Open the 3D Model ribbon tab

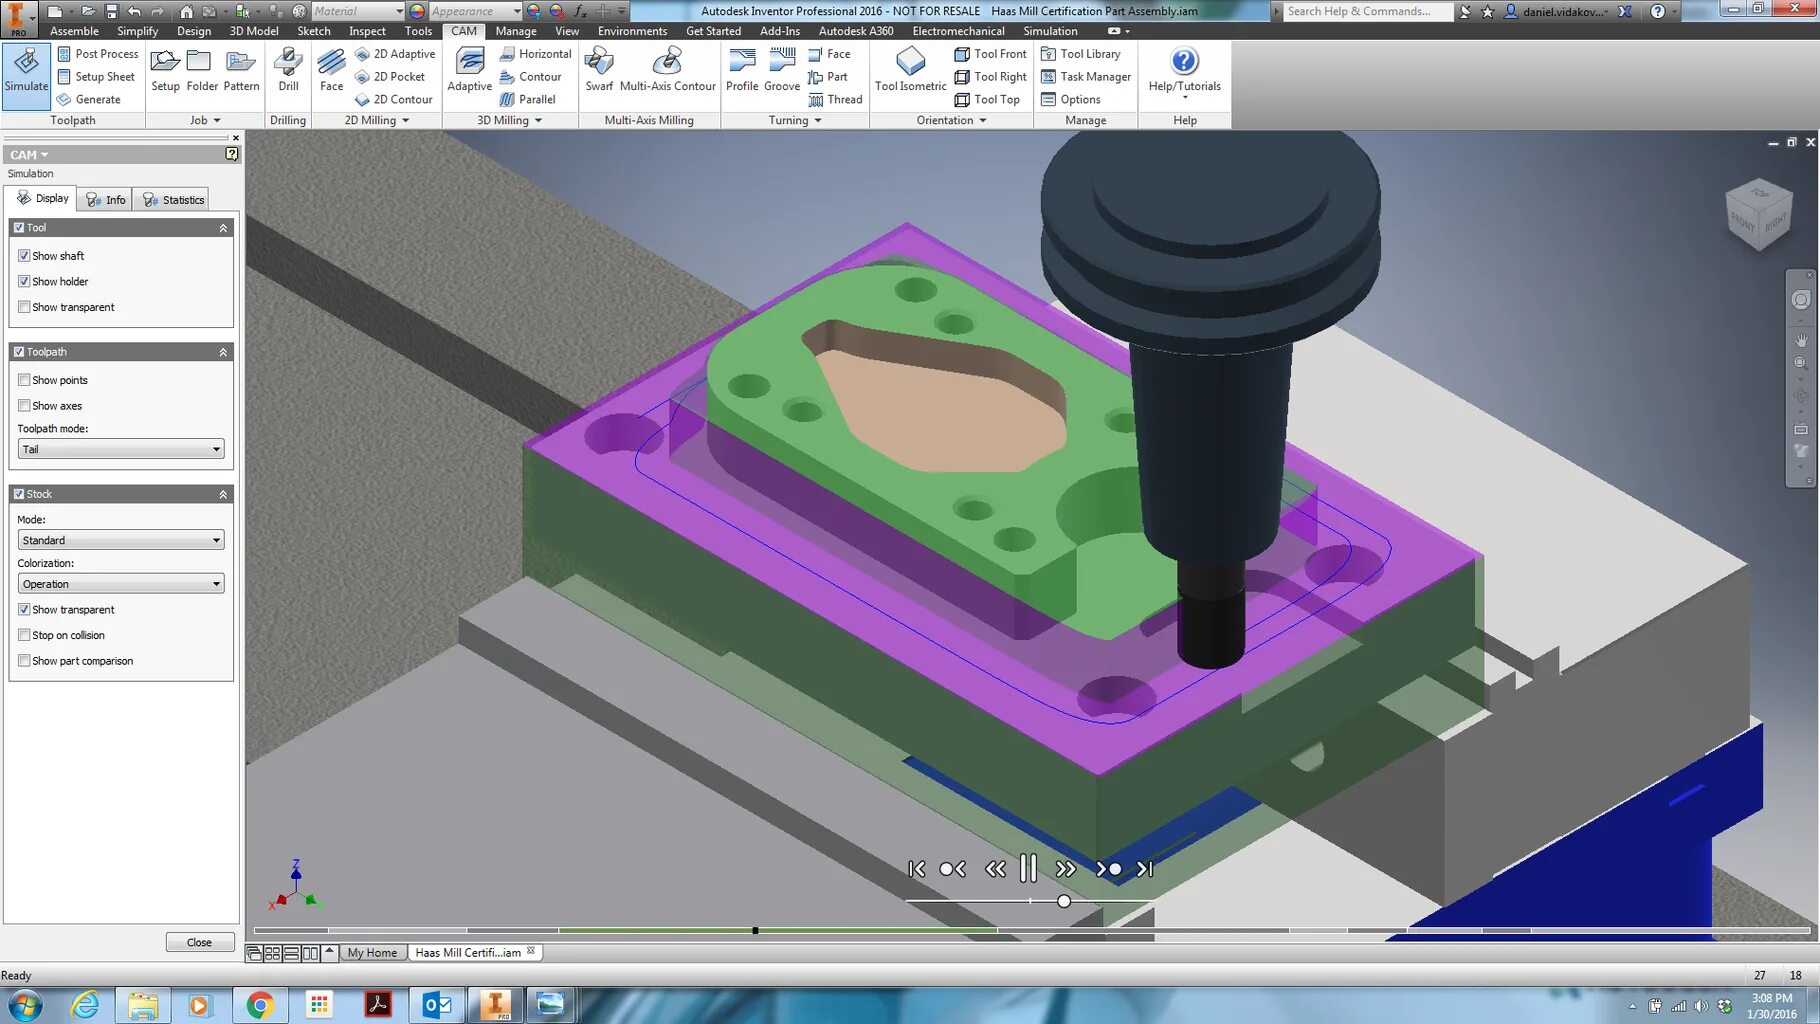[254, 31]
